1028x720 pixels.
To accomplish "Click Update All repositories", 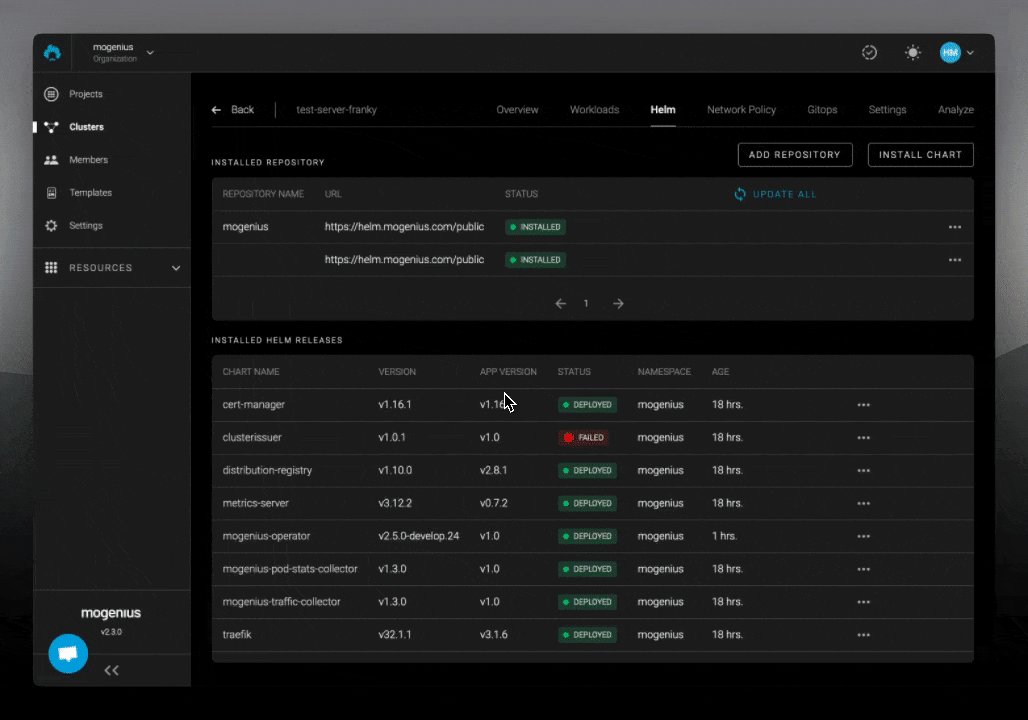I will point(775,194).
